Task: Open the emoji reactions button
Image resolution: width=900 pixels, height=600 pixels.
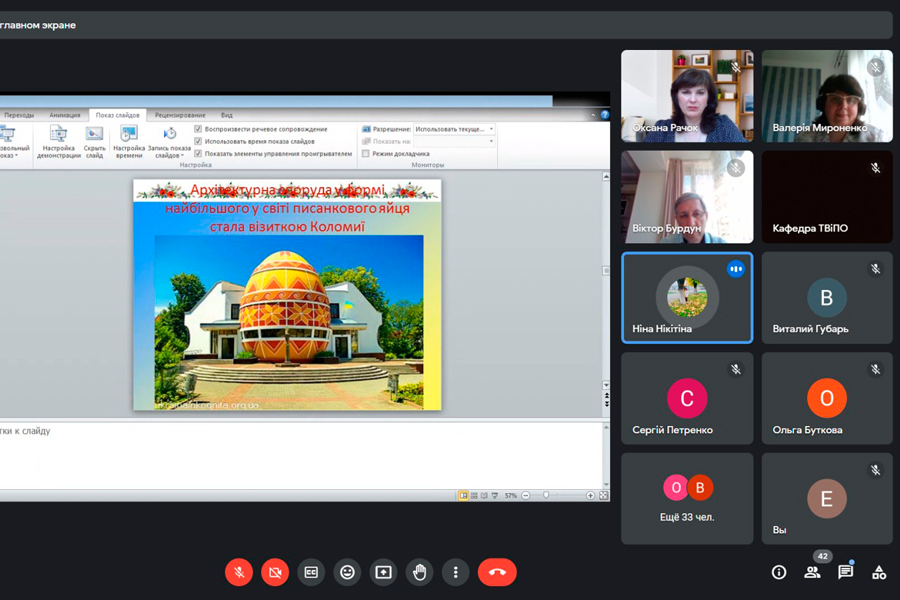Action: click(347, 572)
